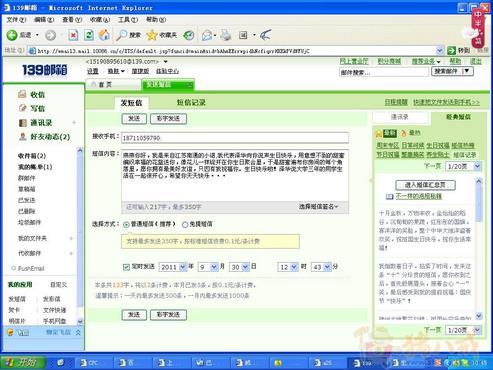Screen dimensions: 493x370
Task: Open 好友动态 friends icon in sidebar
Action: (22, 137)
